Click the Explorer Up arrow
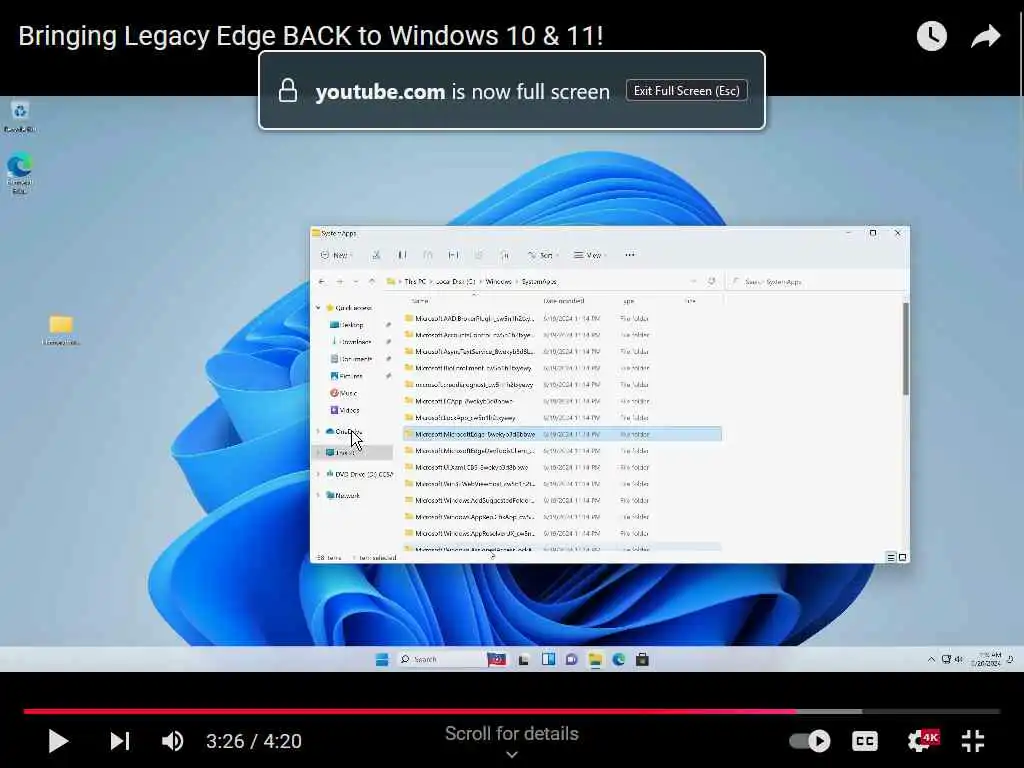 point(372,281)
